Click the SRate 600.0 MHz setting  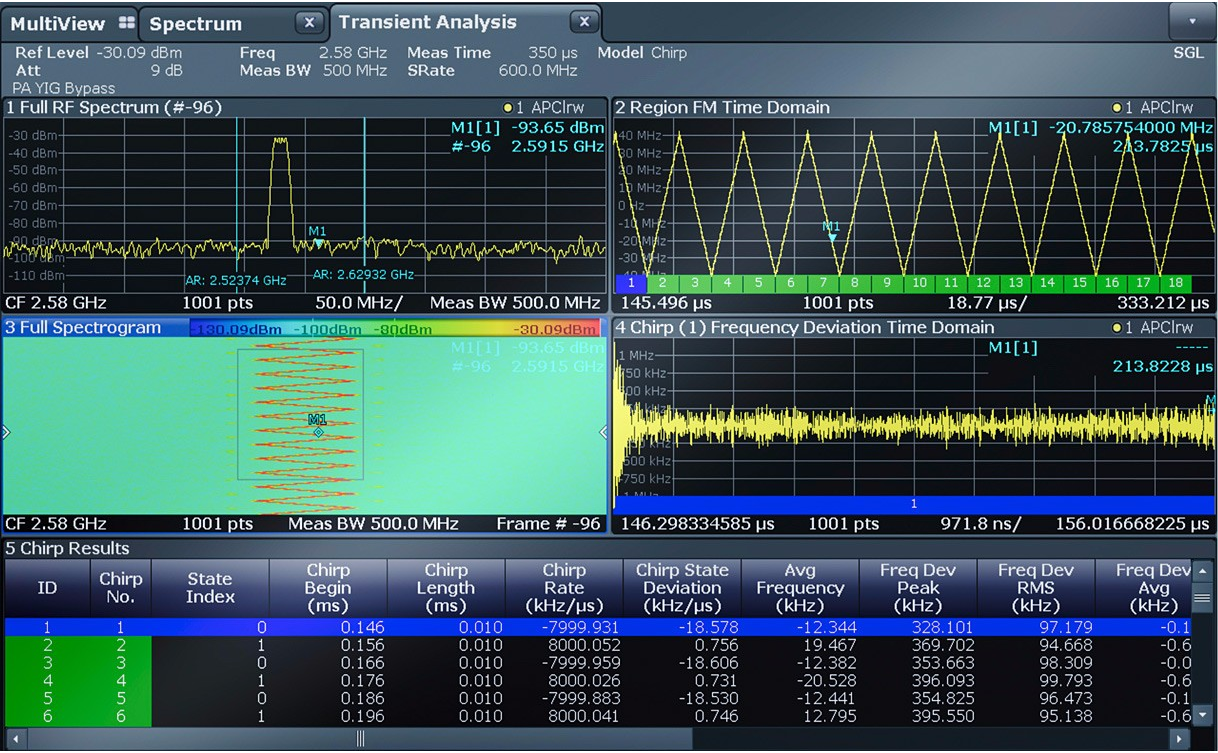point(493,71)
